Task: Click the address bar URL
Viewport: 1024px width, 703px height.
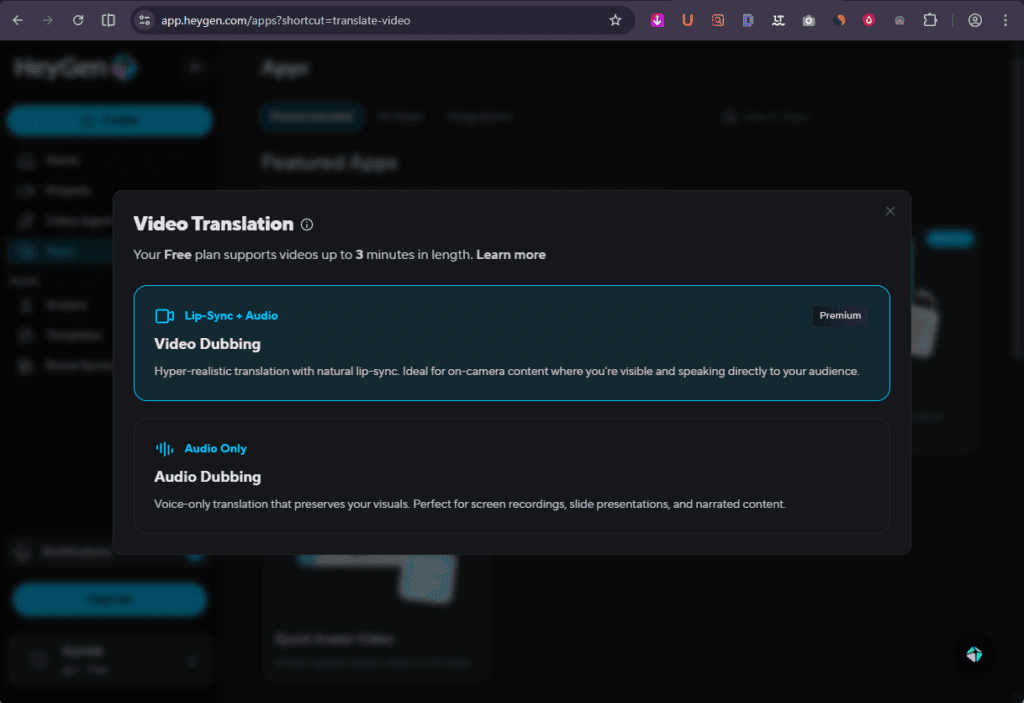Action: click(285, 20)
